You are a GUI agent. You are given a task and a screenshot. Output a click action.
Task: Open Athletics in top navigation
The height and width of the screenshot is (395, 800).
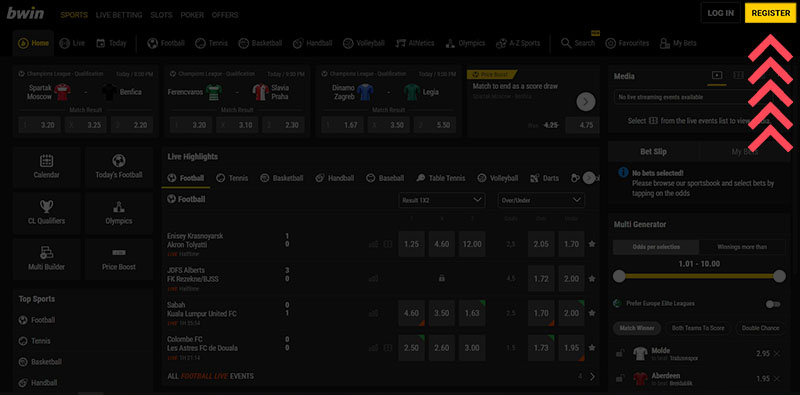tap(415, 43)
